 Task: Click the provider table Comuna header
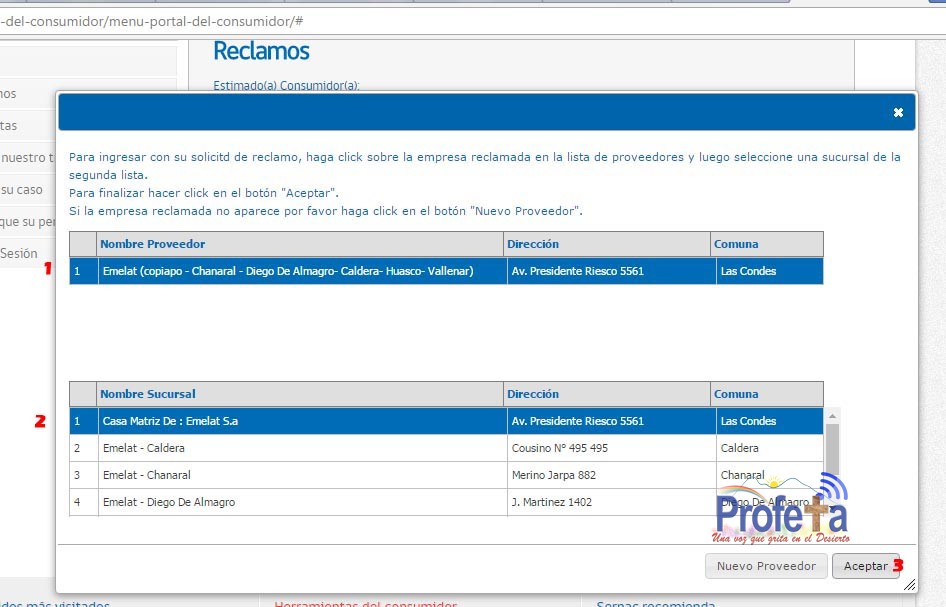tap(767, 244)
